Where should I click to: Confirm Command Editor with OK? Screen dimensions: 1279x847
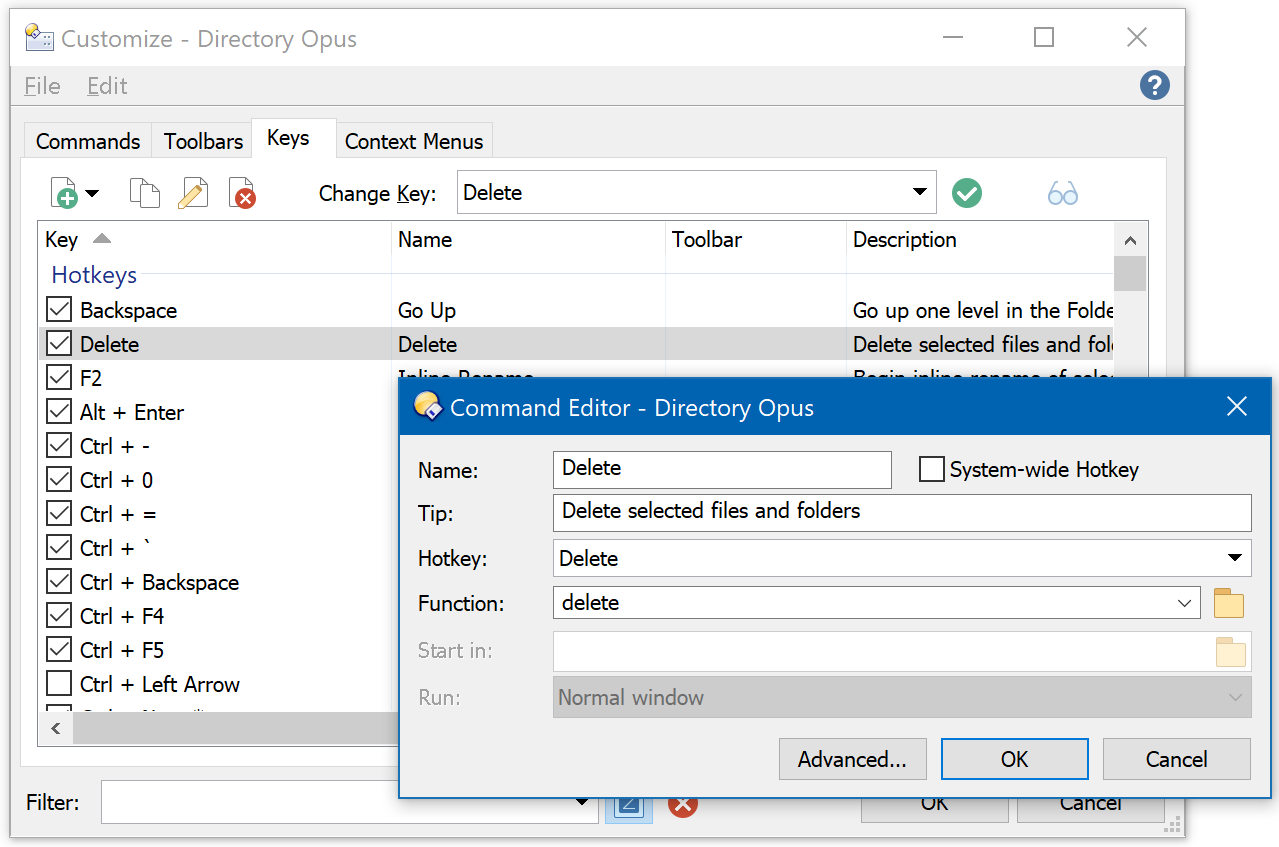tap(1014, 759)
